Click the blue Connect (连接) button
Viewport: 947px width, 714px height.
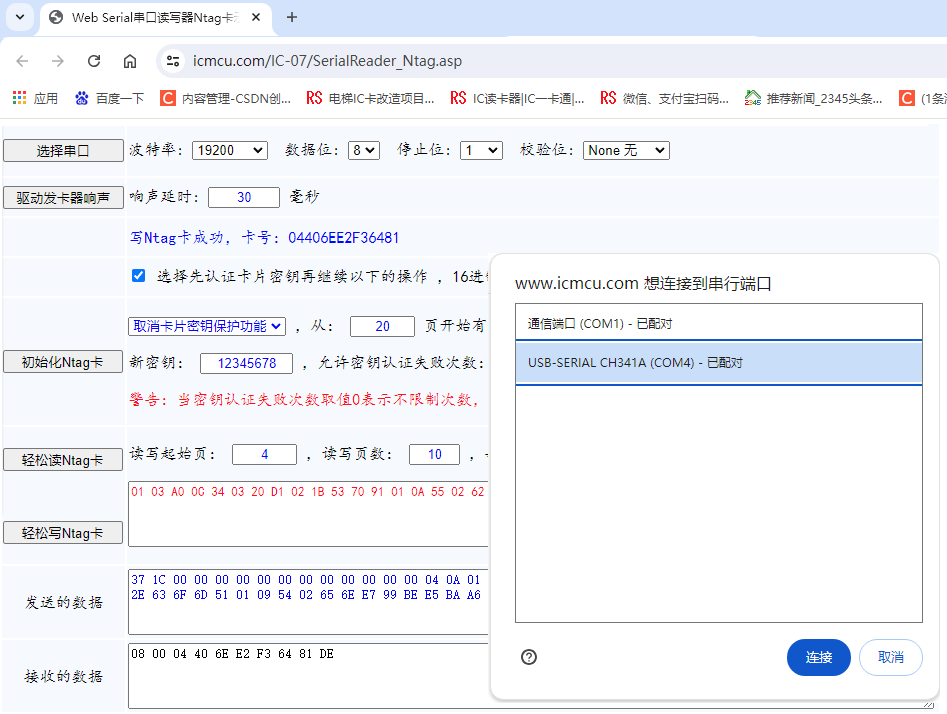coord(818,657)
